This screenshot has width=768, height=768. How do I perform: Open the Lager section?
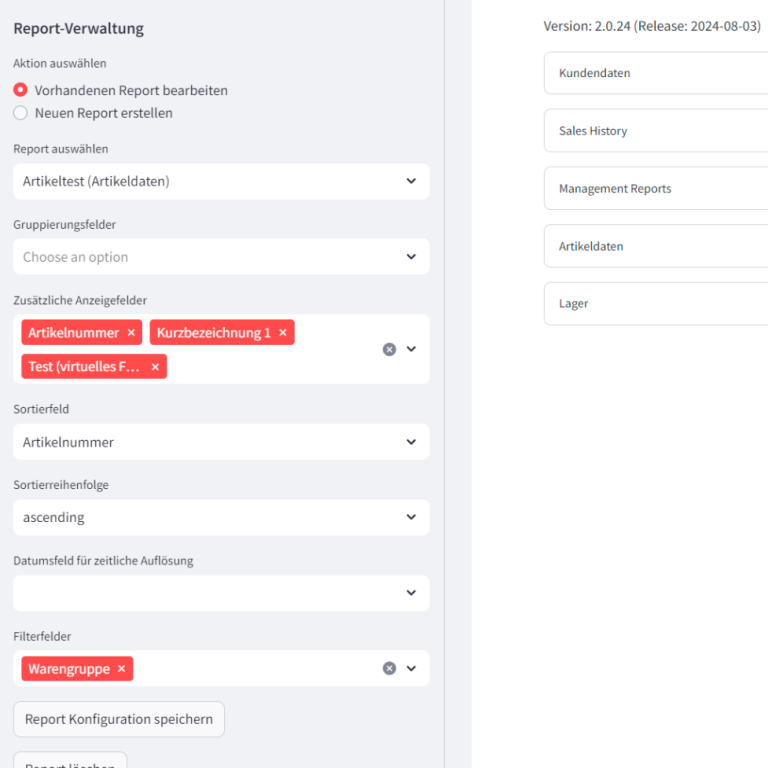[x=656, y=304]
